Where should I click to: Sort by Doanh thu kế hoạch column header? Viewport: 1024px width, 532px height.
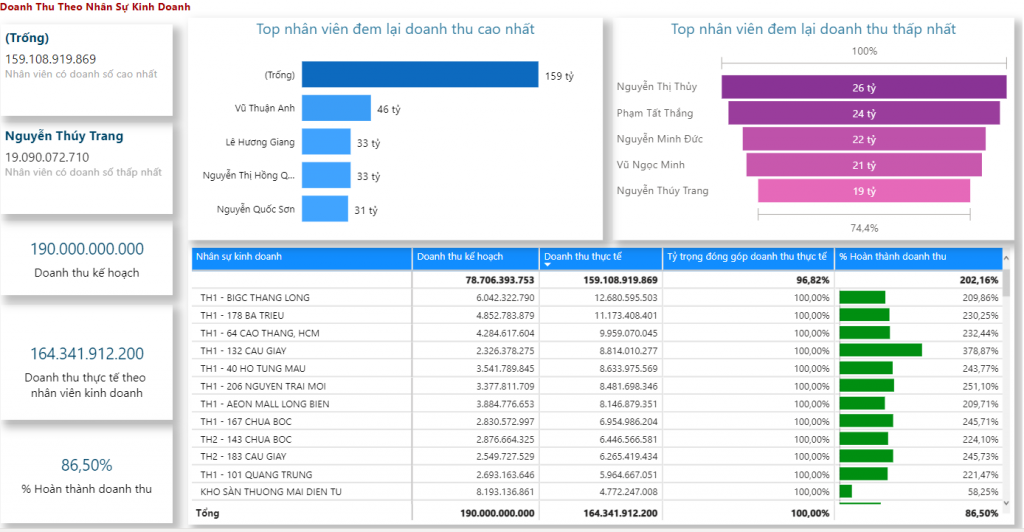click(475, 257)
